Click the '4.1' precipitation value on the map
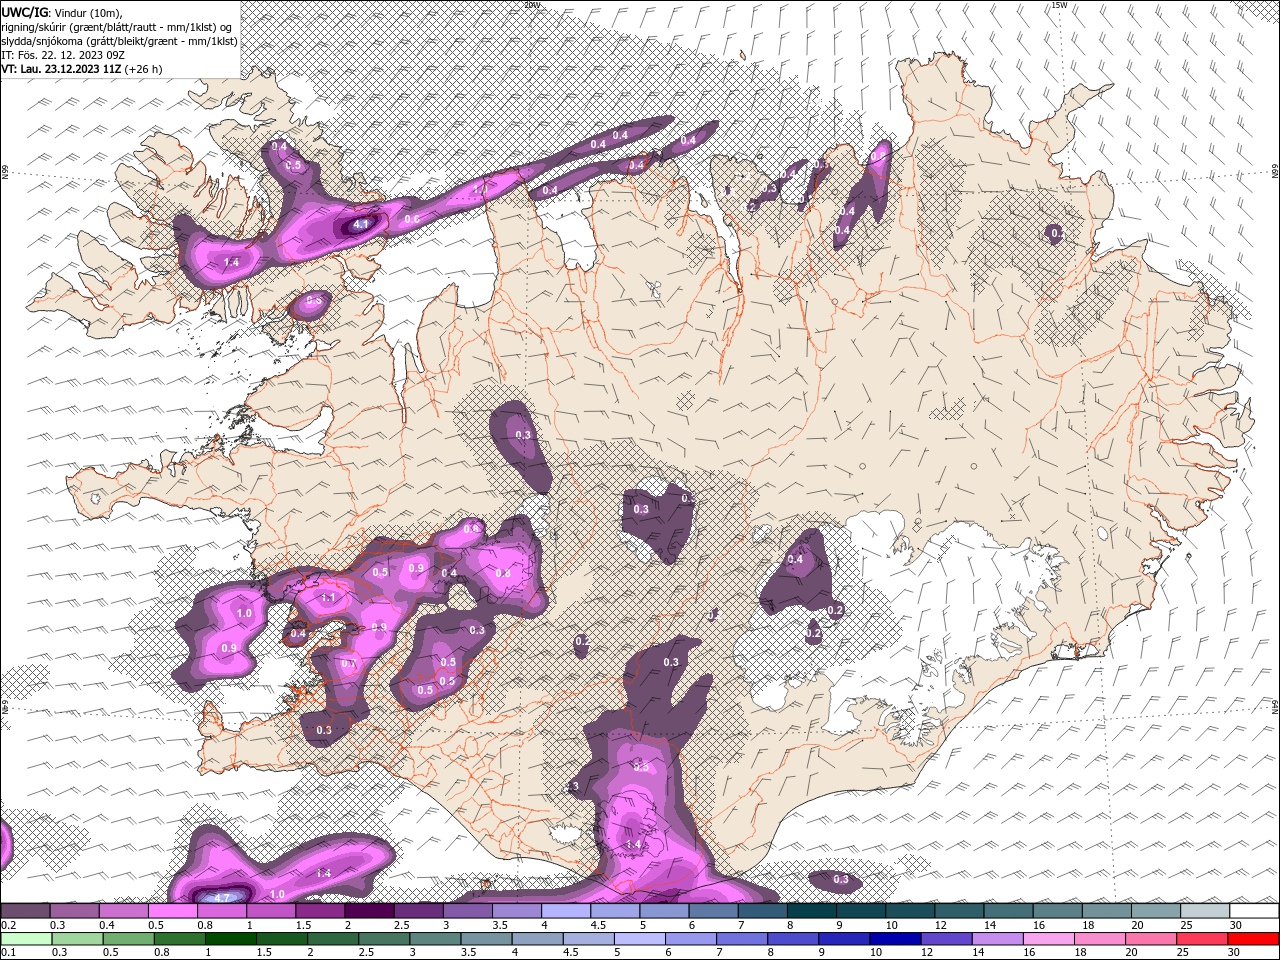 tap(361, 224)
